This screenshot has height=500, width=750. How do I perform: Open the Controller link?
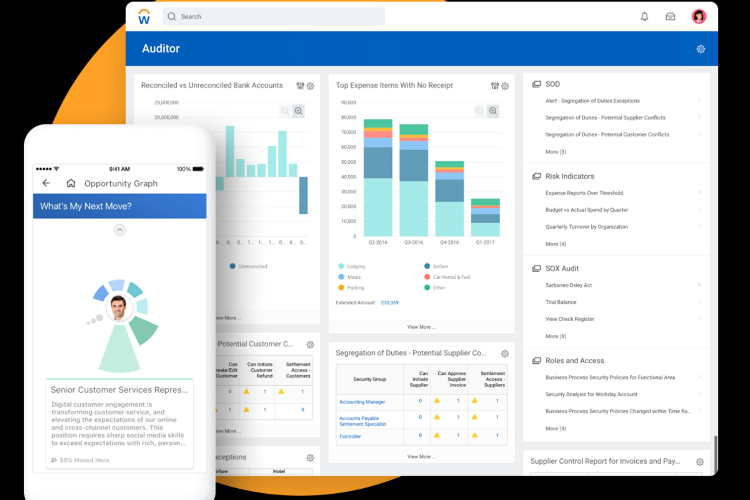[x=350, y=436]
